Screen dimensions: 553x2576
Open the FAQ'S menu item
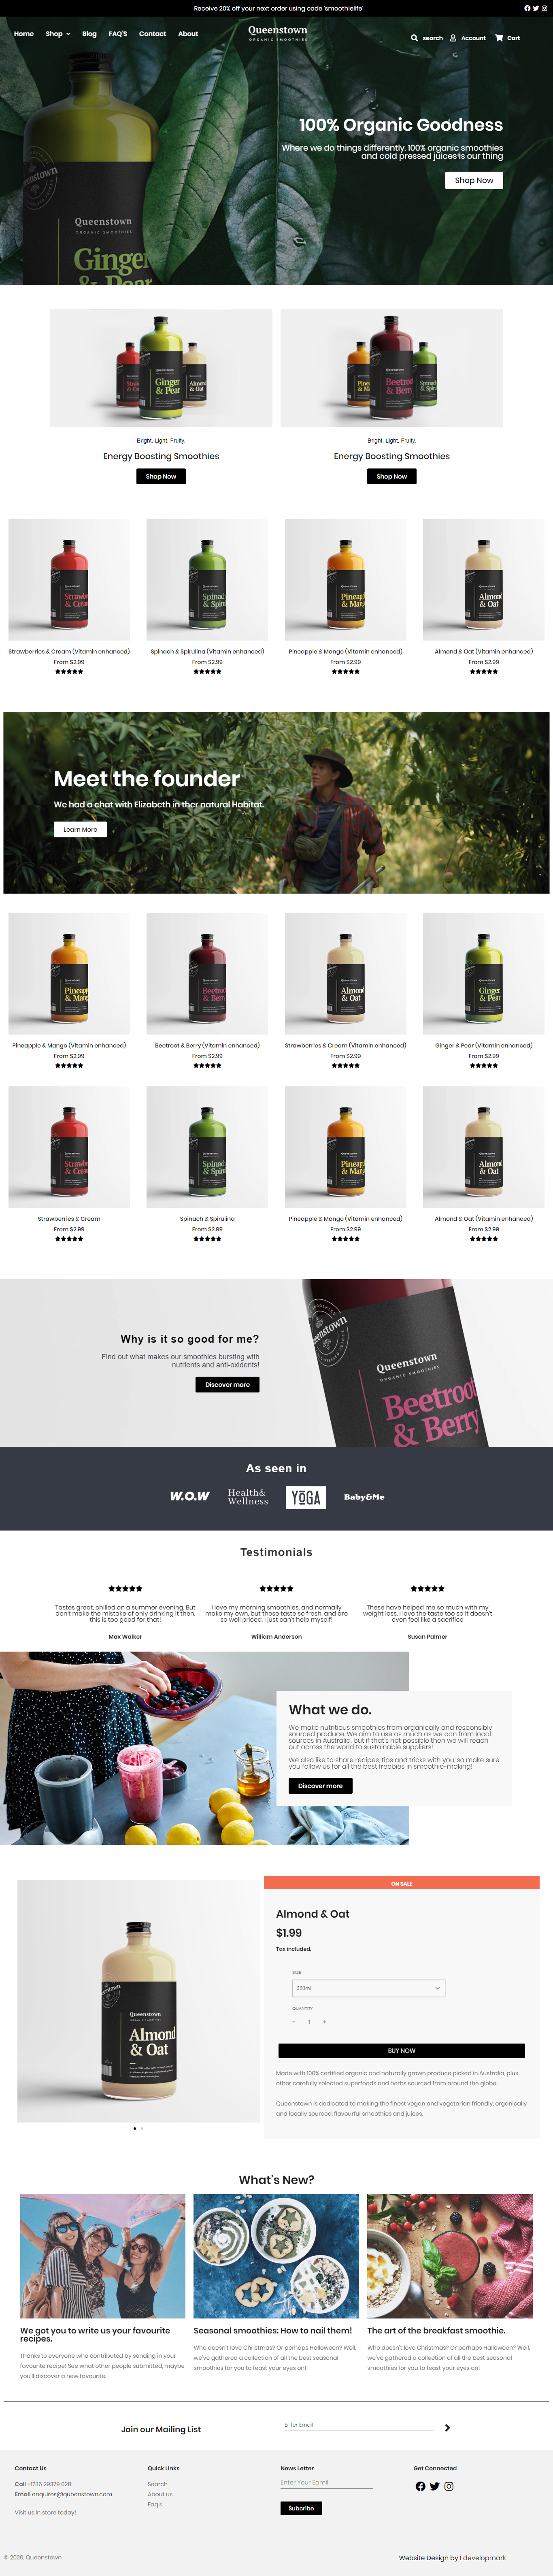118,34
